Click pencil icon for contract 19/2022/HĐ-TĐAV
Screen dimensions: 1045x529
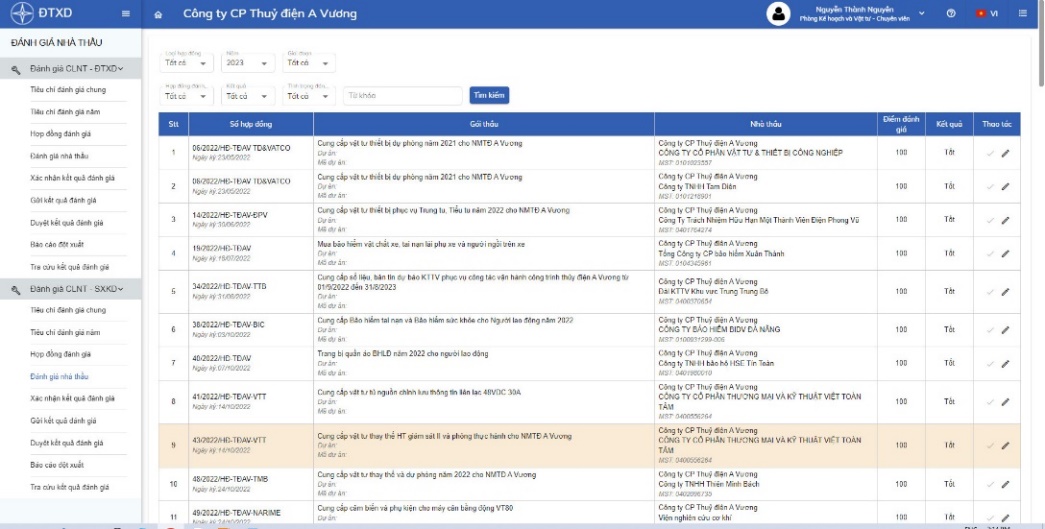(x=1005, y=254)
